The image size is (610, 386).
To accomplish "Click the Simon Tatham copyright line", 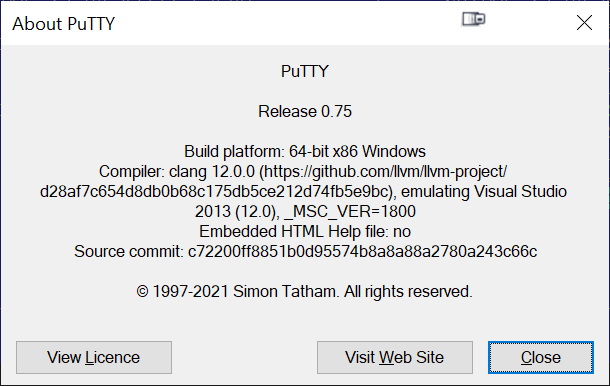I will (x=305, y=291).
